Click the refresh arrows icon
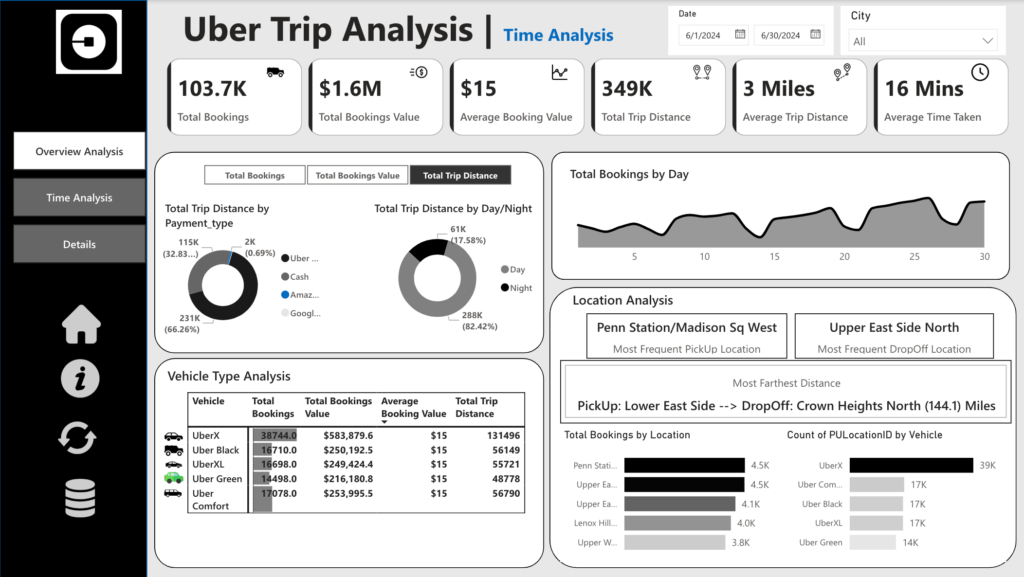1024x577 pixels. pos(78,438)
